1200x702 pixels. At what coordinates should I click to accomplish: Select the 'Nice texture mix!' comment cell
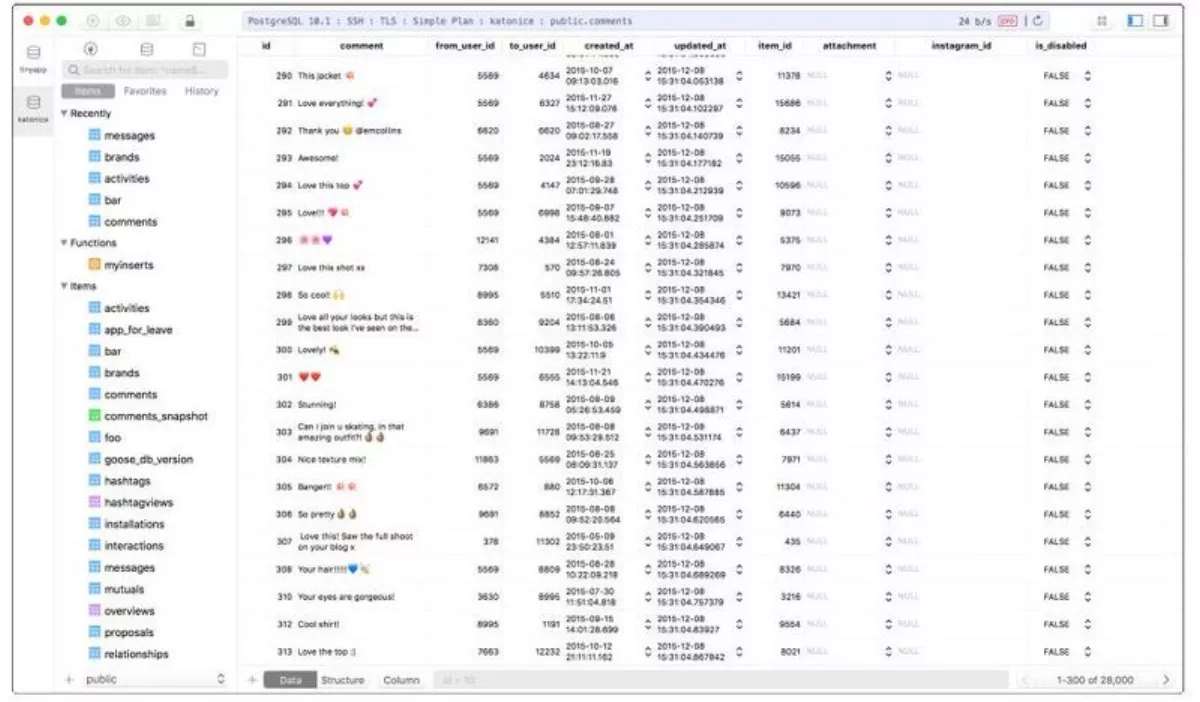pyautogui.click(x=331, y=459)
